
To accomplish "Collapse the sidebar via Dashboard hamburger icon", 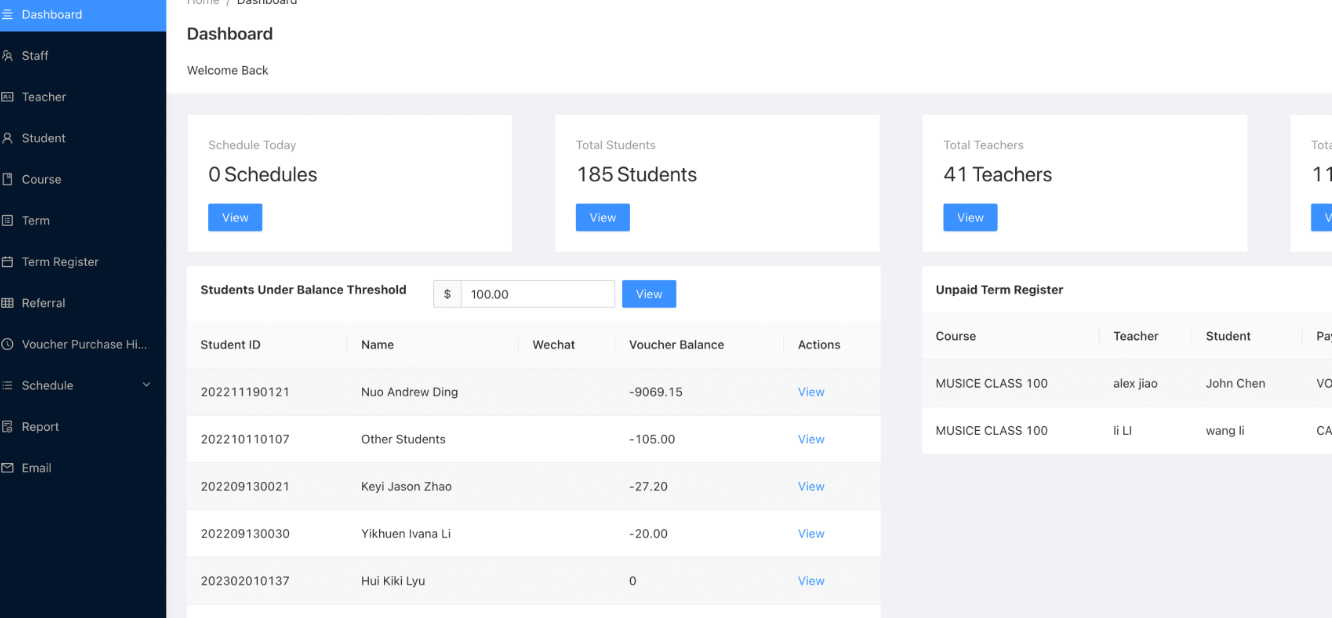I will [x=9, y=14].
